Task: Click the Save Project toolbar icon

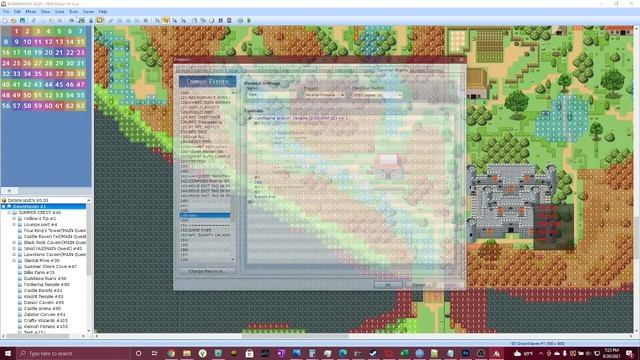Action: pos(22,20)
